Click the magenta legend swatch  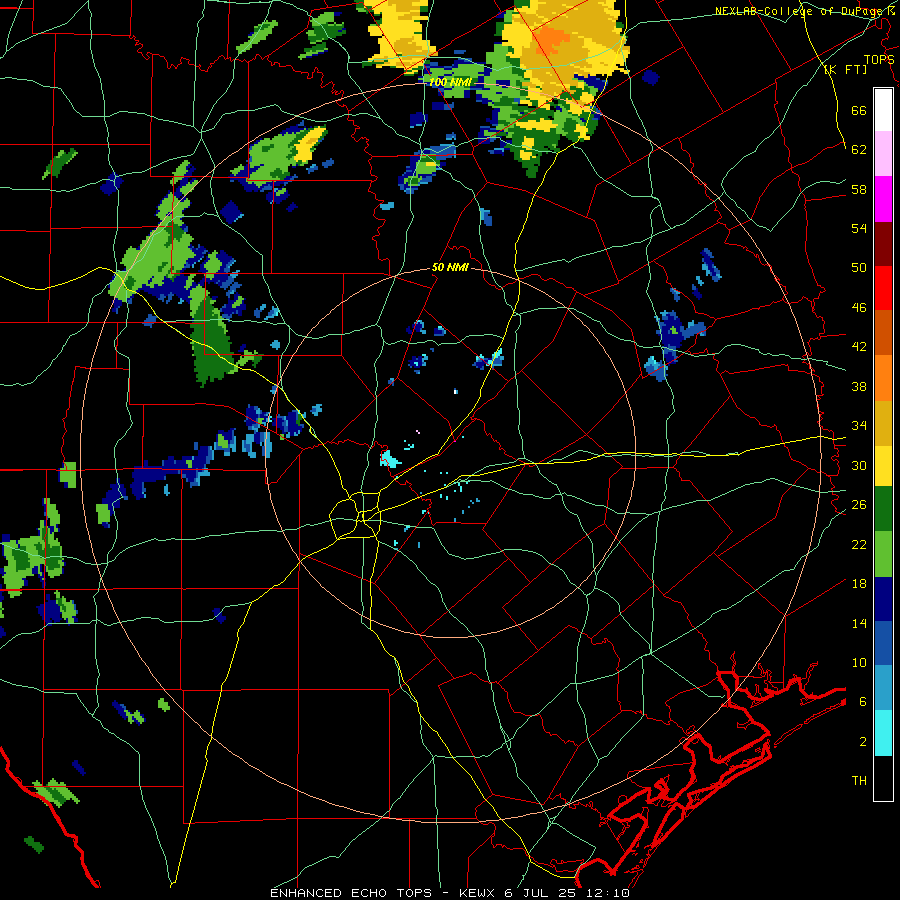tap(883, 199)
